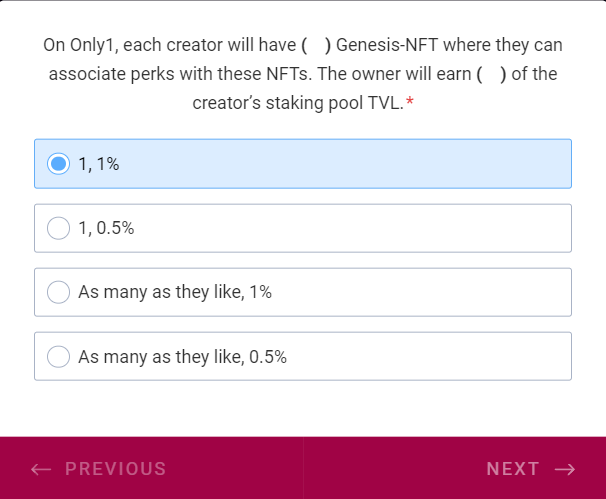Click the "As many as they like, 0.5%" text
This screenshot has height=499, width=606.
(x=182, y=356)
